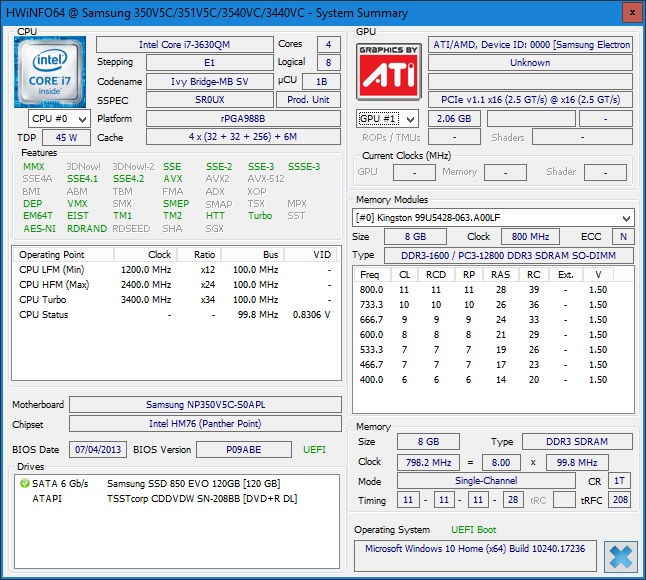Click the PCIe v1.1 x16 bus field
The image size is (646, 580).
tap(530, 99)
